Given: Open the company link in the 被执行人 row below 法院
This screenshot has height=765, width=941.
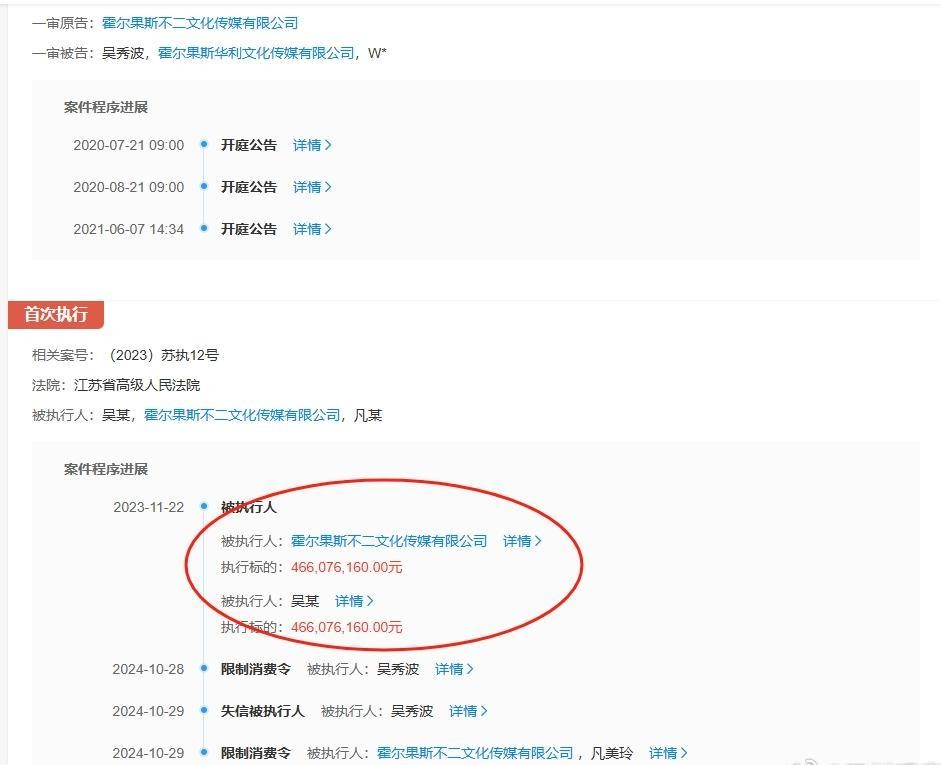Looking at the screenshot, I should (242, 415).
